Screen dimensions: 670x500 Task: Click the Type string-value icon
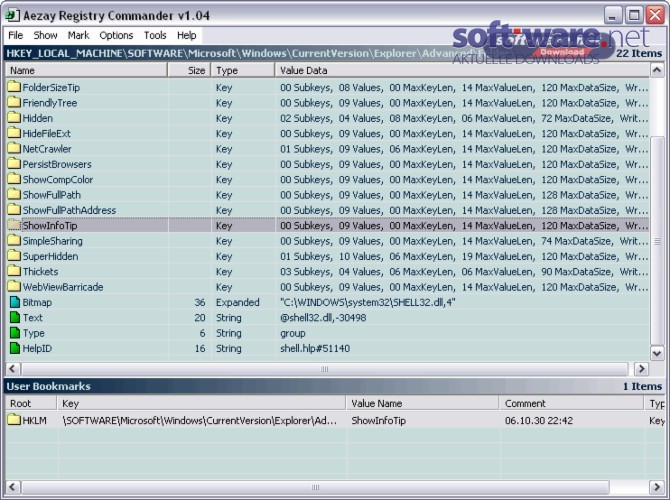pyautogui.click(x=15, y=333)
